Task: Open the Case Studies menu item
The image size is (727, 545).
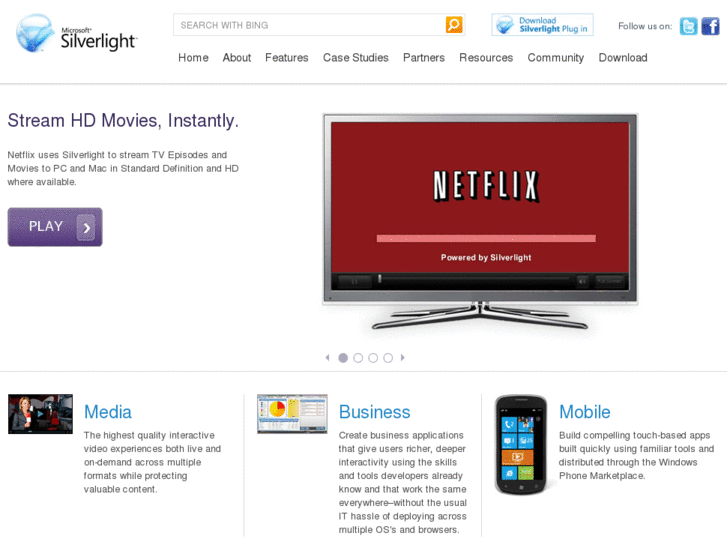Action: 356,58
